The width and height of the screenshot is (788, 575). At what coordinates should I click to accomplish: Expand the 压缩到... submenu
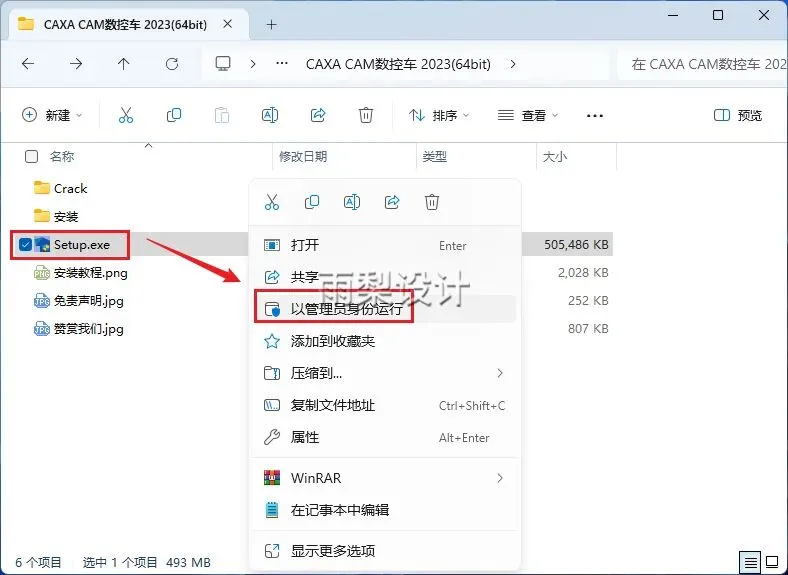point(500,373)
